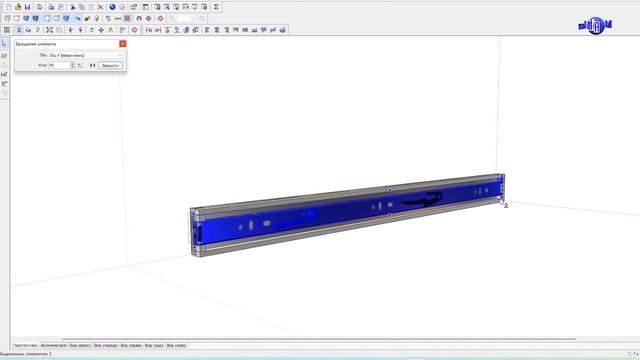Screen dimensions: 640x360
Task: Switch to the Вид спереди tab
Action: tap(106, 345)
